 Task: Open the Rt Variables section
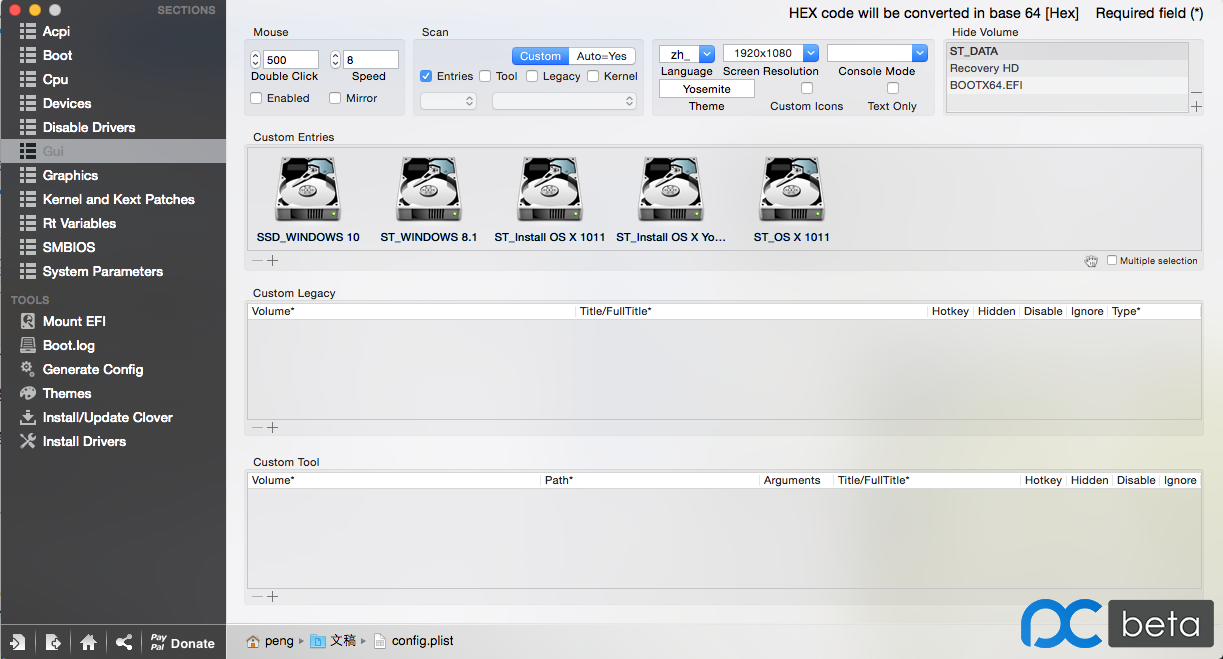[x=113, y=223]
